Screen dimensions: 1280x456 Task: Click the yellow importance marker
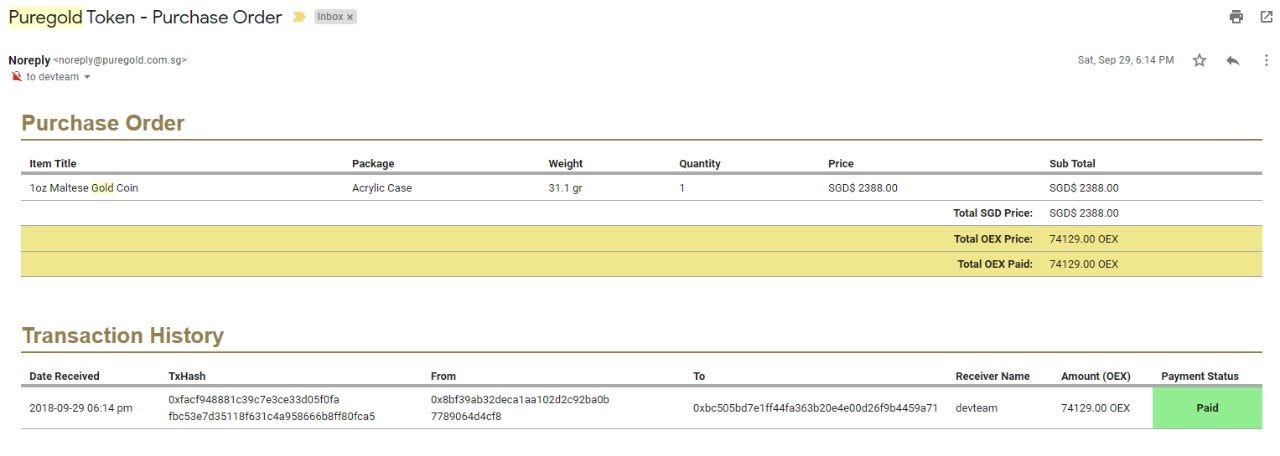coord(299,17)
